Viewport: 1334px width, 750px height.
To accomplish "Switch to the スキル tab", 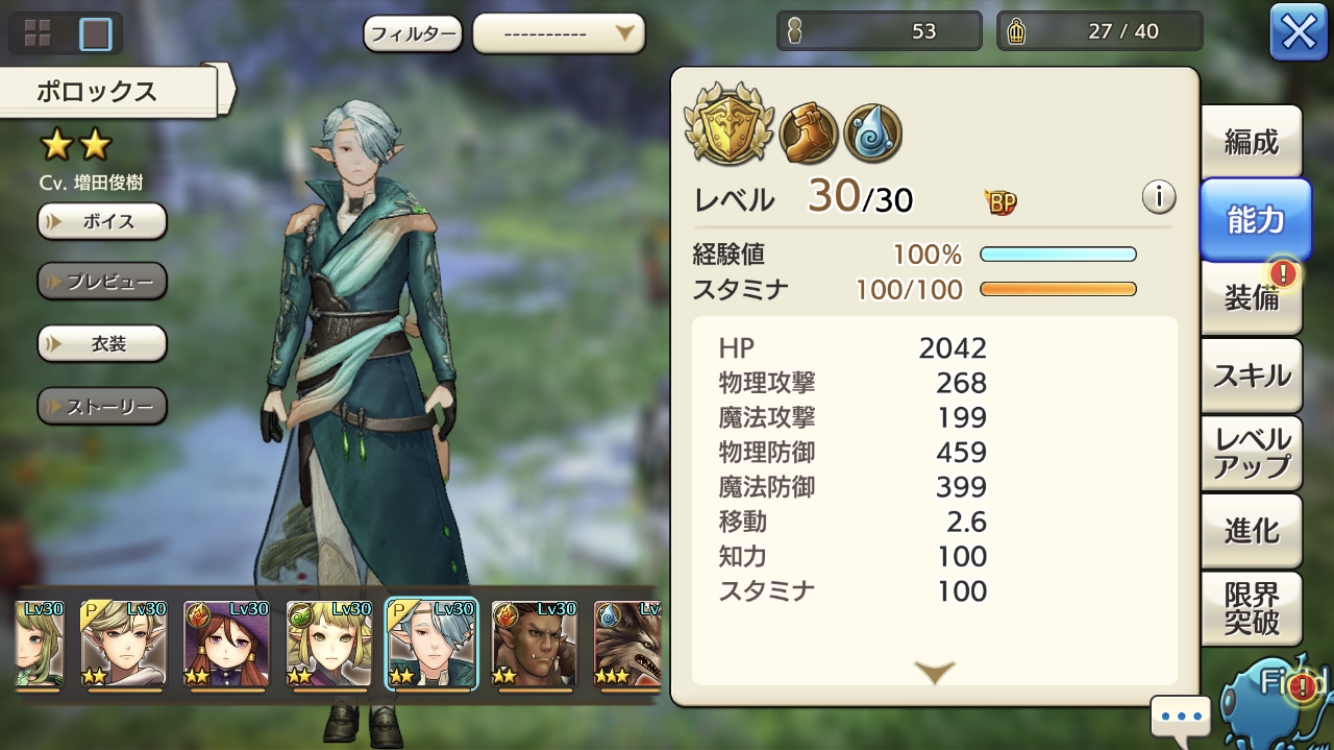I will [1251, 375].
